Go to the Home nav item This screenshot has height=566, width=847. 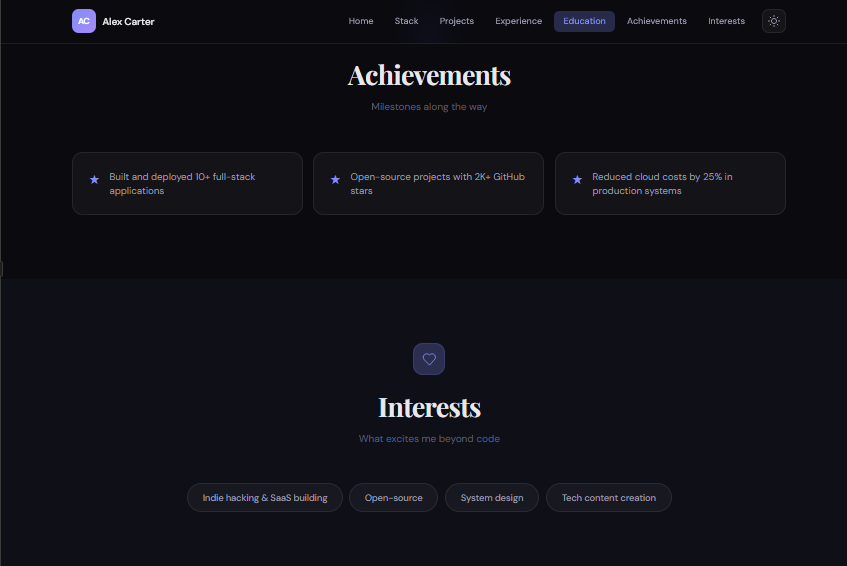(361, 21)
